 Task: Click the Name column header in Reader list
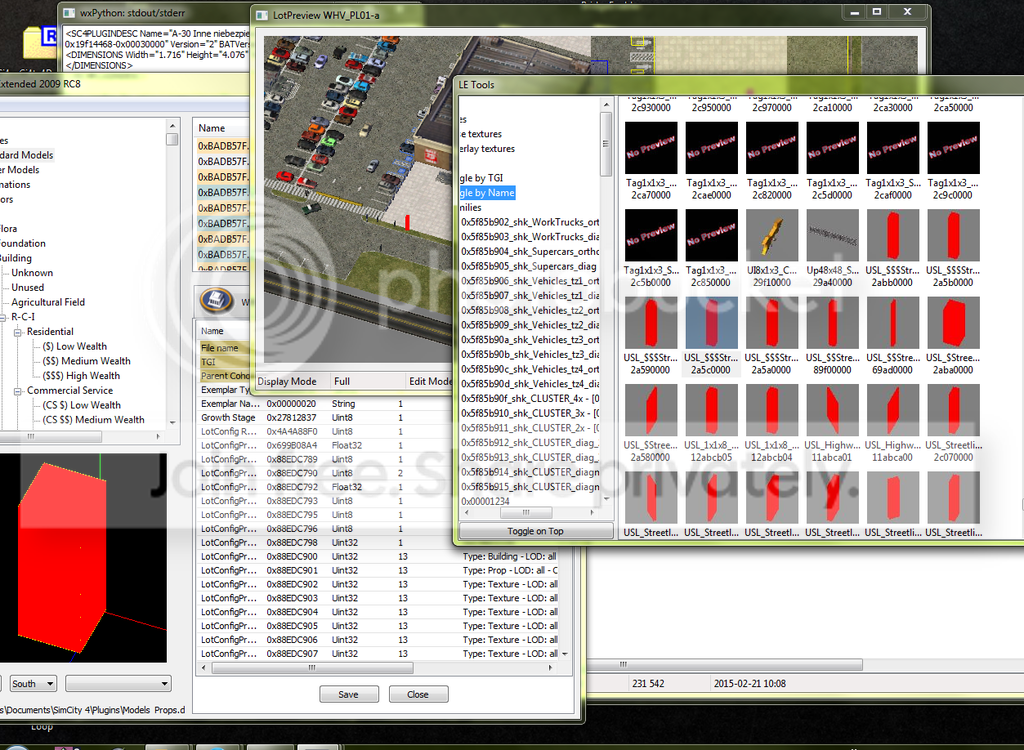(x=222, y=128)
